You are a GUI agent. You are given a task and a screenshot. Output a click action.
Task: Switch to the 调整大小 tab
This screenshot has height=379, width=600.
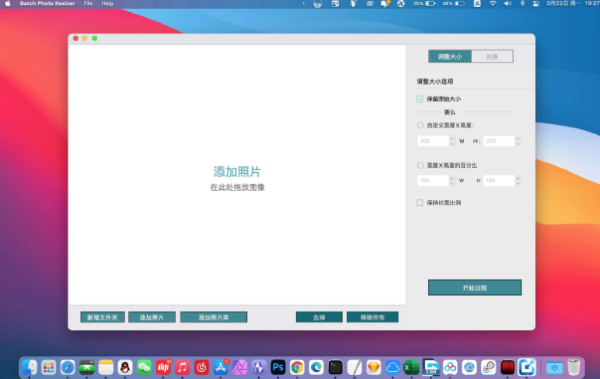450,57
